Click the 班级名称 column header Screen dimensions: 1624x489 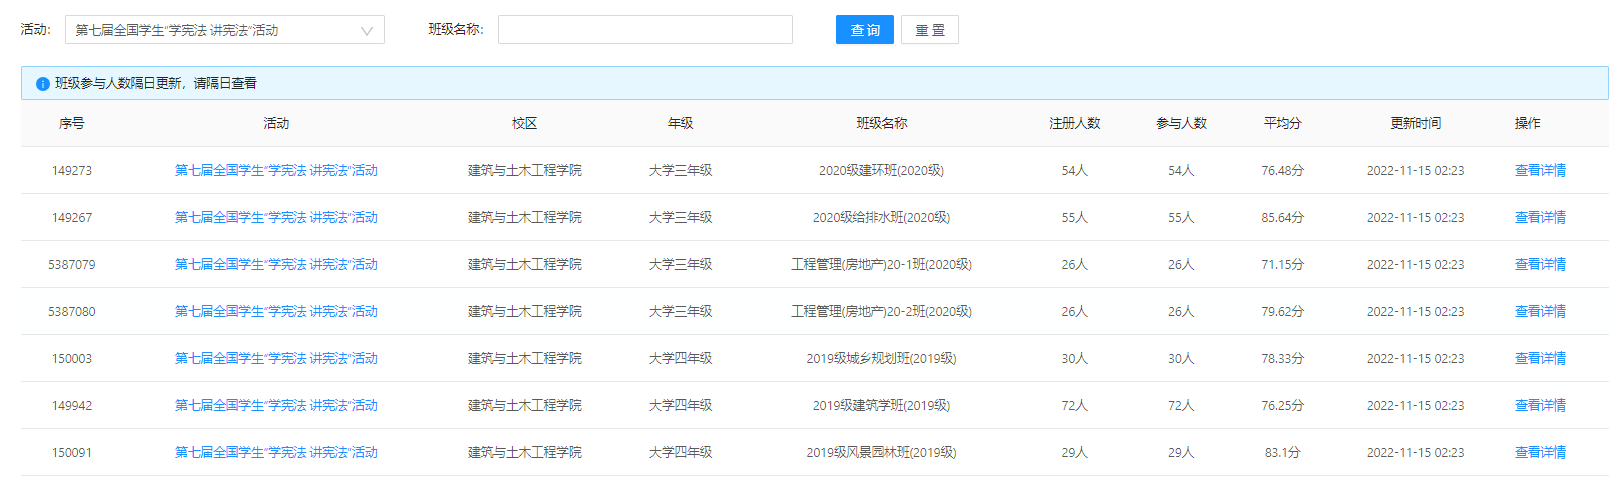pyautogui.click(x=882, y=123)
